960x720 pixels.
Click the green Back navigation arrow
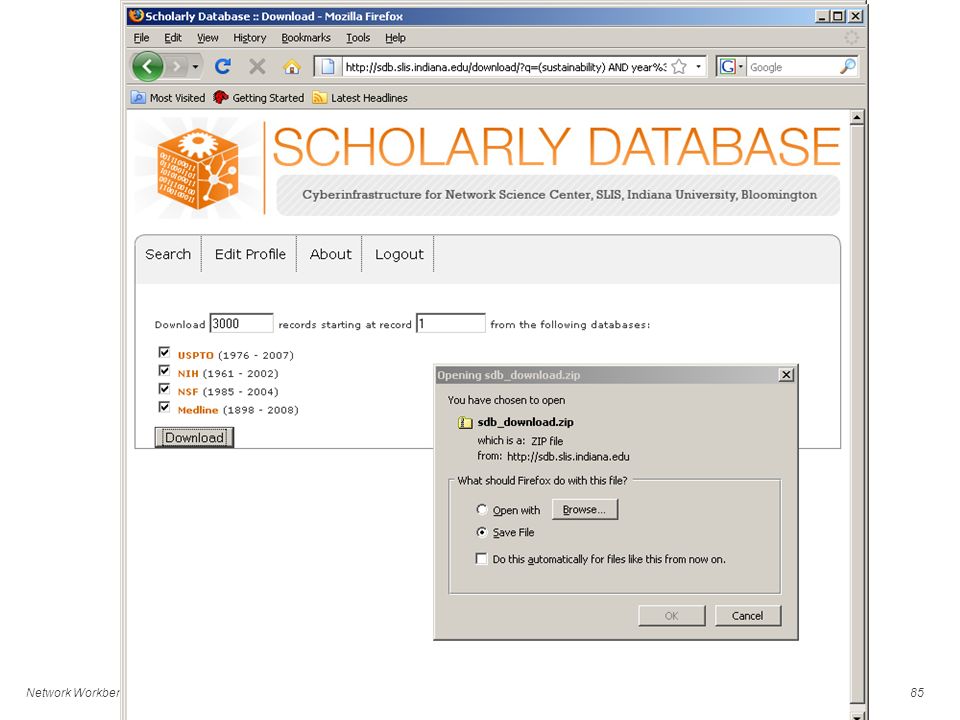coord(148,66)
